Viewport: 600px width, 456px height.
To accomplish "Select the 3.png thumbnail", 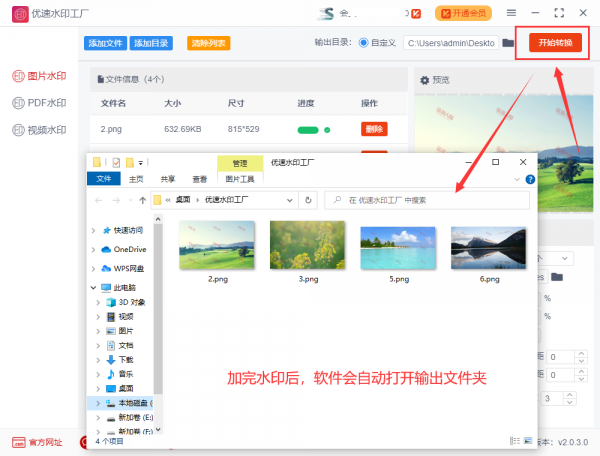I will click(307, 245).
